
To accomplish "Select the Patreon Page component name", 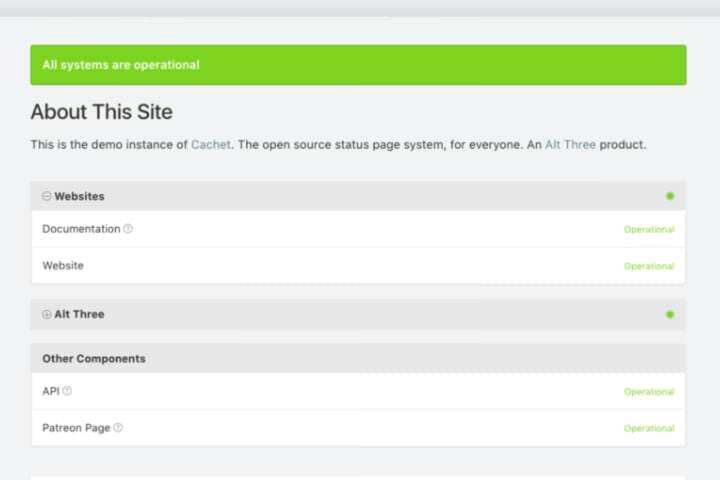I will (76, 428).
